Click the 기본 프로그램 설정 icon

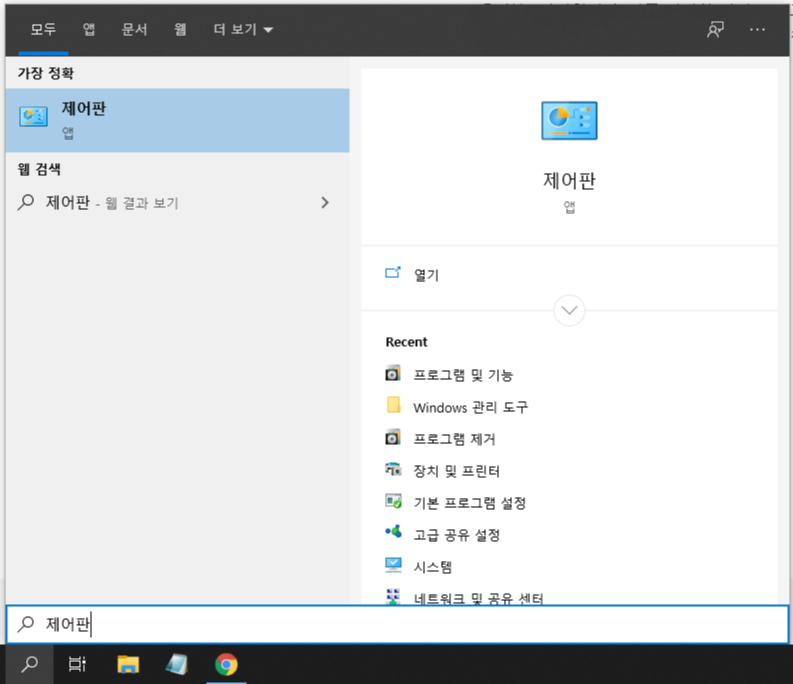(393, 501)
